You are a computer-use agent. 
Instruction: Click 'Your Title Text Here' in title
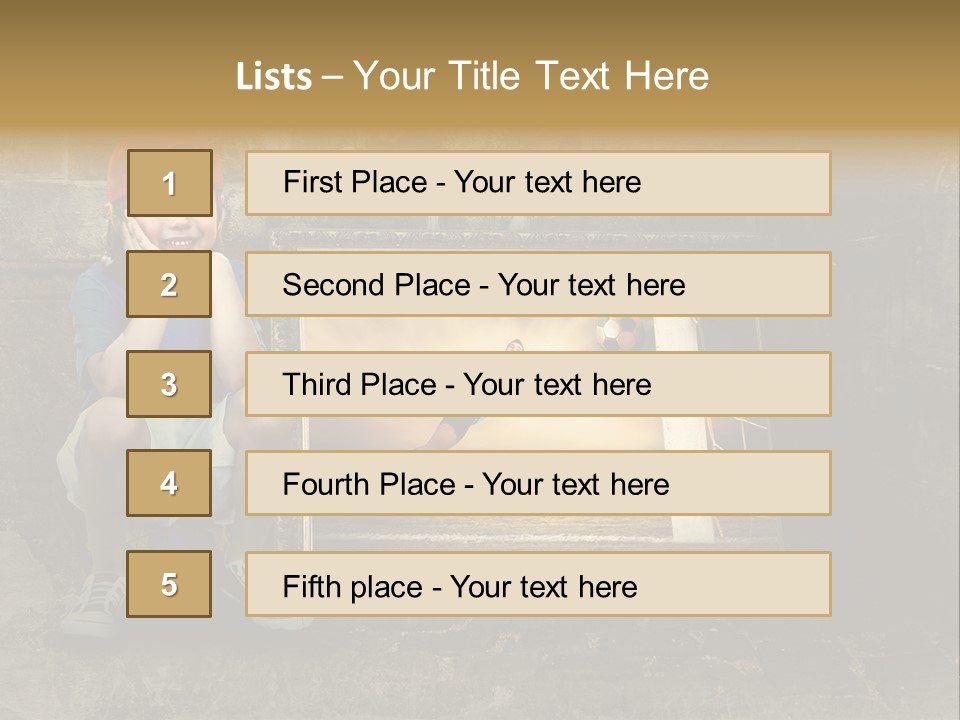tap(531, 76)
